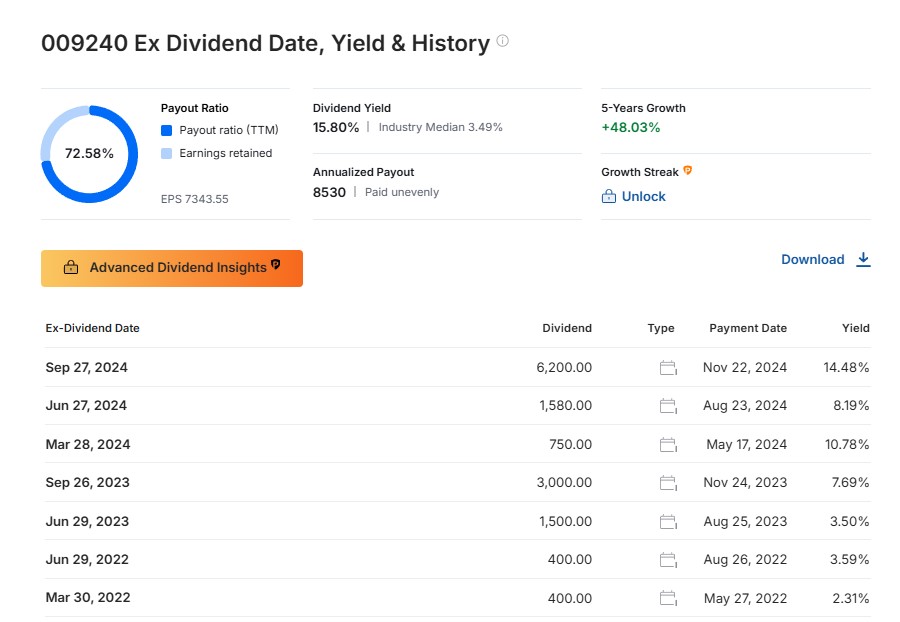
Task: Click type icon for Sep 27, 2024 row
Action: (668, 368)
